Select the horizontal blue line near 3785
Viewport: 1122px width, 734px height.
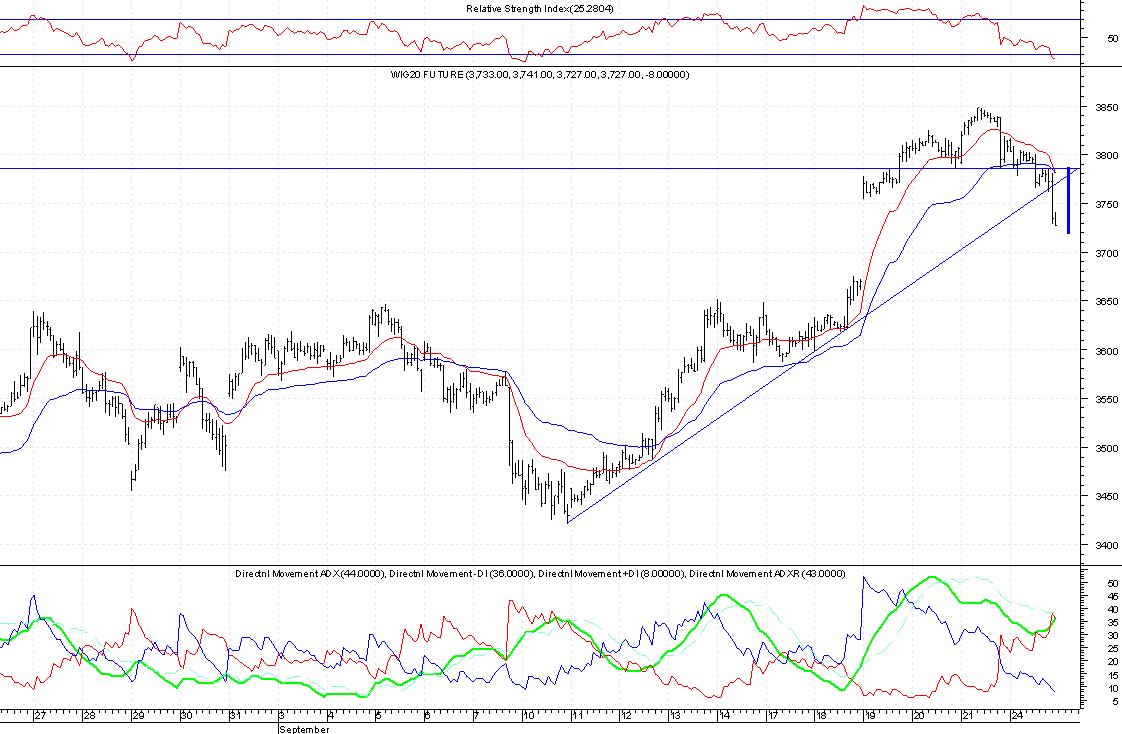pos(540,169)
